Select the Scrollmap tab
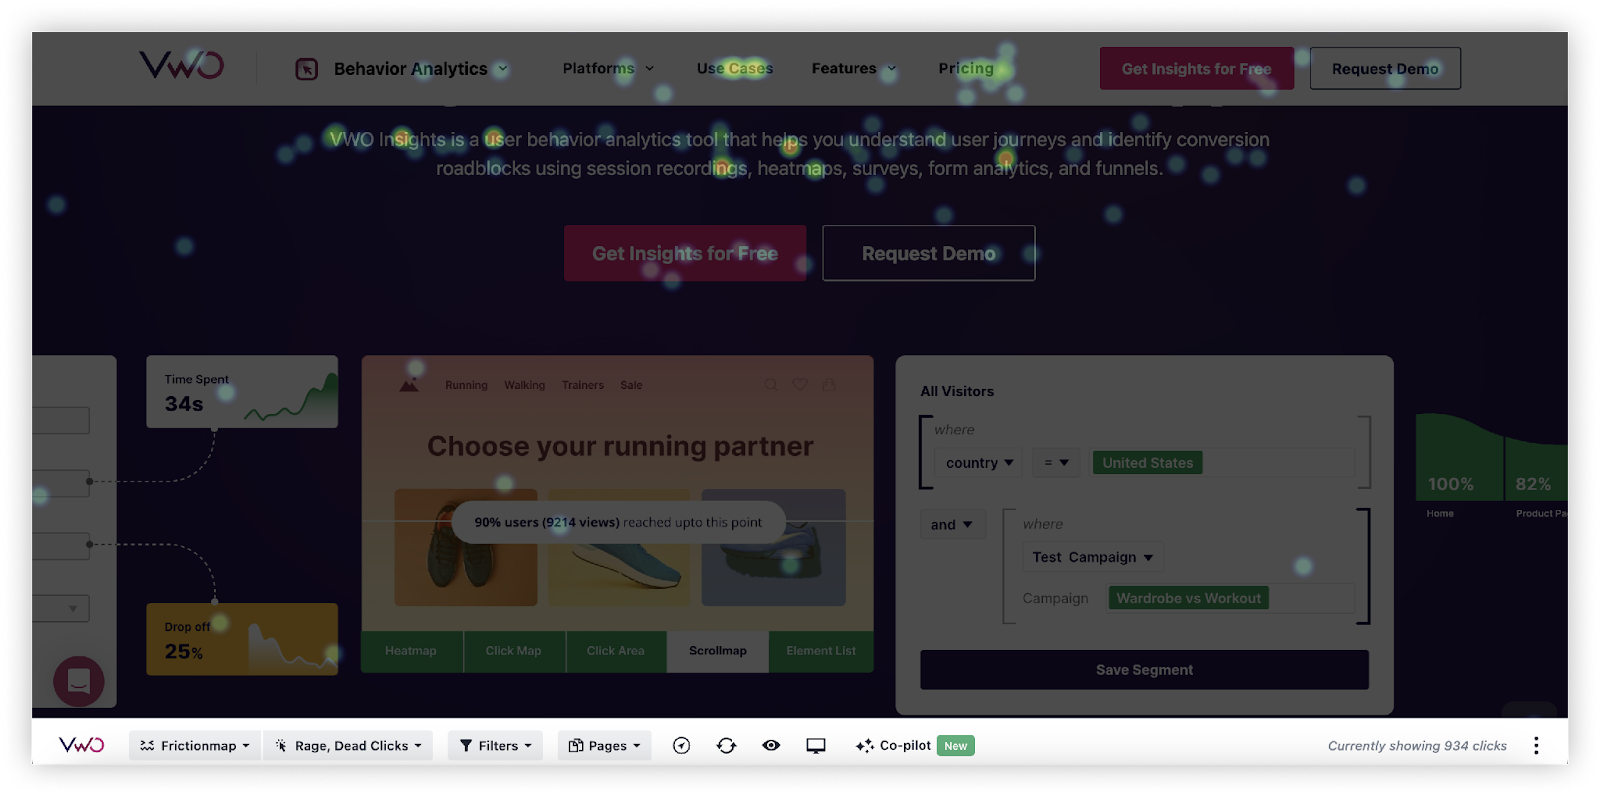The image size is (1600, 796). [718, 651]
